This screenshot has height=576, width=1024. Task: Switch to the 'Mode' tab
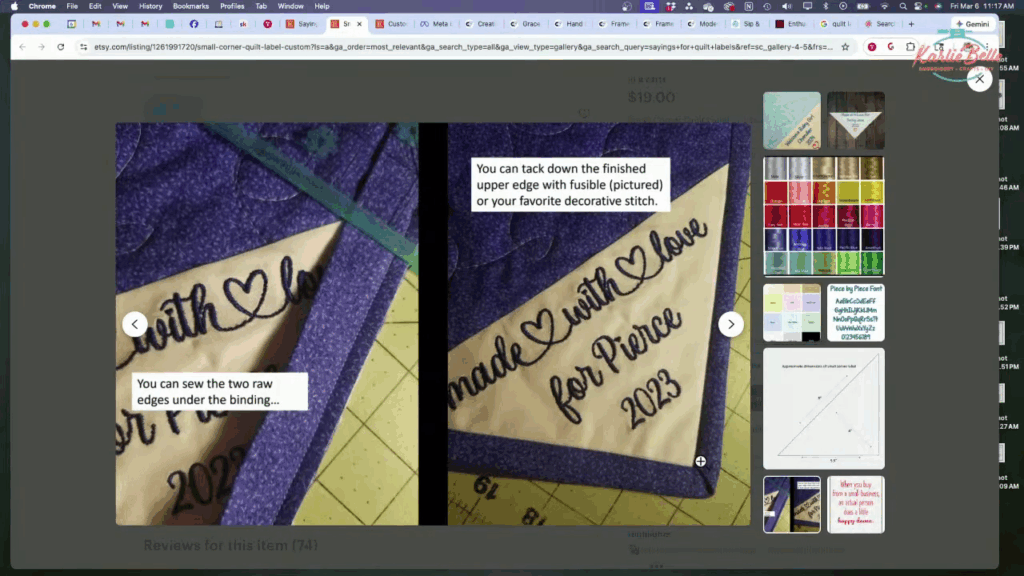click(702, 24)
